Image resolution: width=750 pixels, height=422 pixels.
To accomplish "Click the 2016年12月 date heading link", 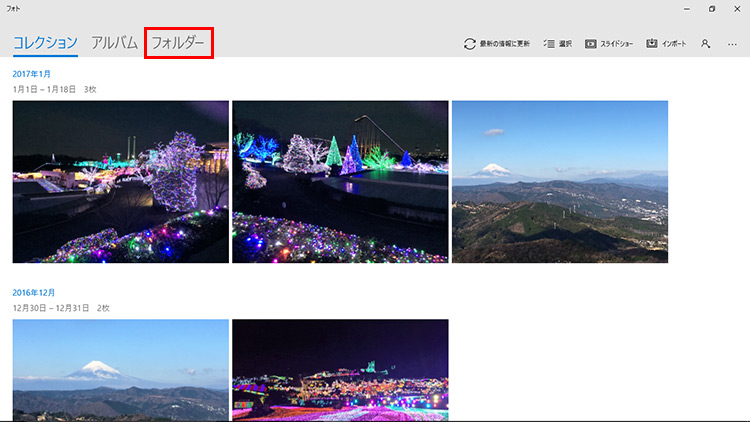I will 34,292.
